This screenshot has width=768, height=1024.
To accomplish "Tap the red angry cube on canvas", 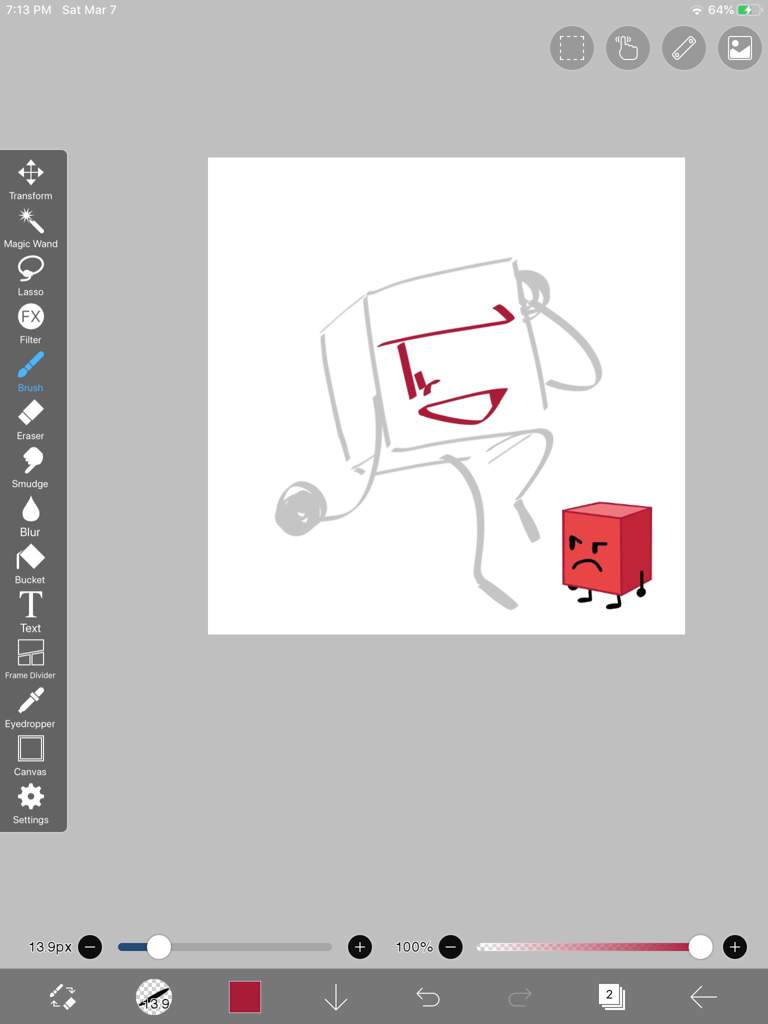I will pos(607,555).
